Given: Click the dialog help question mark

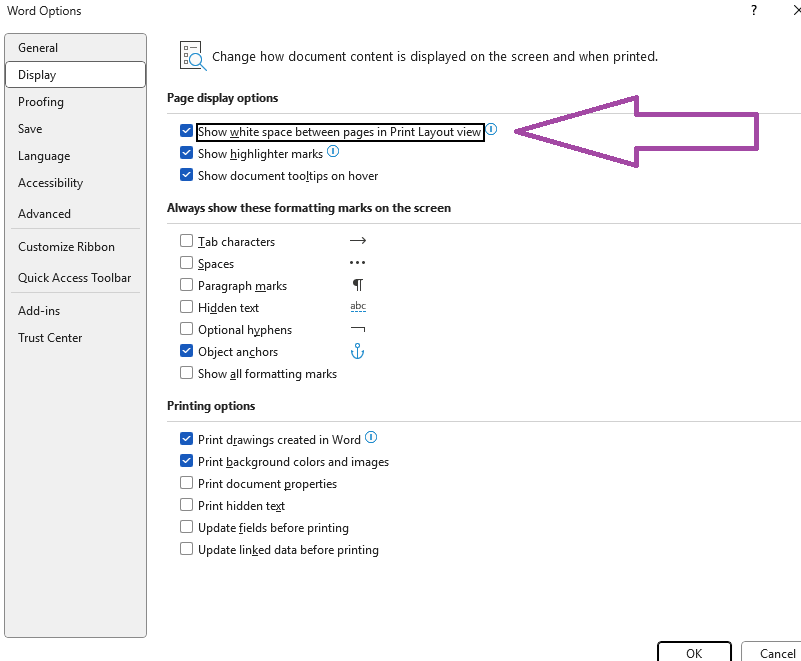Looking at the screenshot, I should coord(753,10).
